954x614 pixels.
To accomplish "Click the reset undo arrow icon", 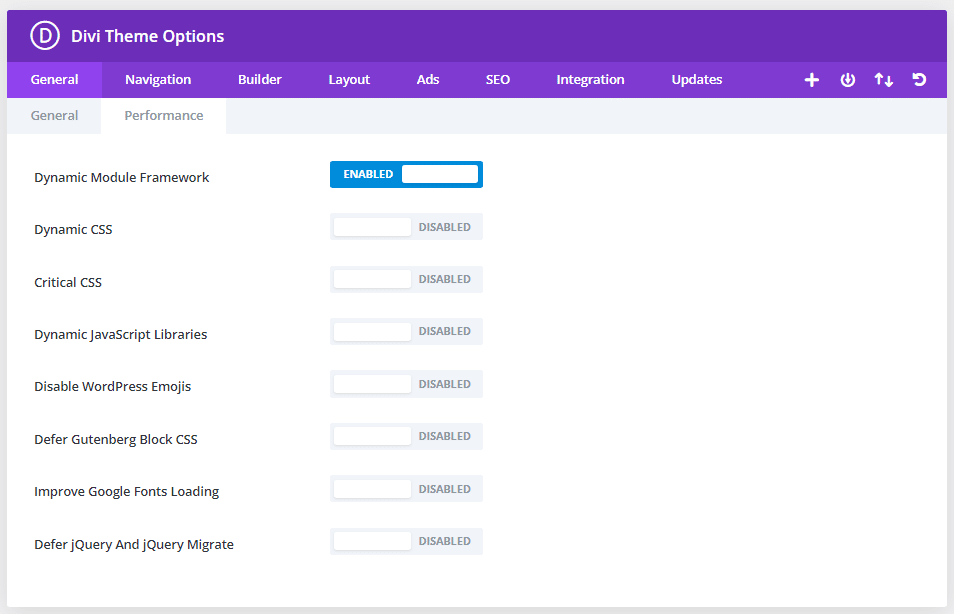I will pos(919,80).
